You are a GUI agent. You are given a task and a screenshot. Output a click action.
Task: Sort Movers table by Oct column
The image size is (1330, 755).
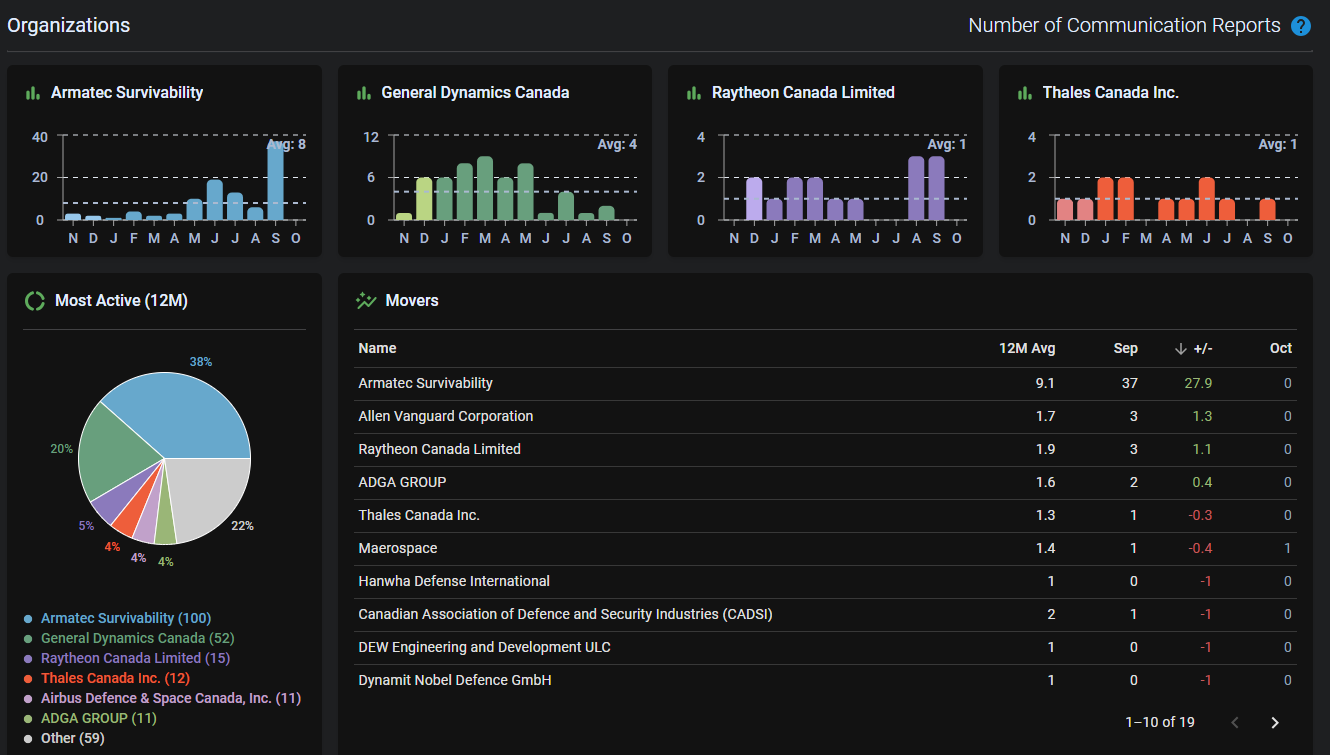[1281, 348]
